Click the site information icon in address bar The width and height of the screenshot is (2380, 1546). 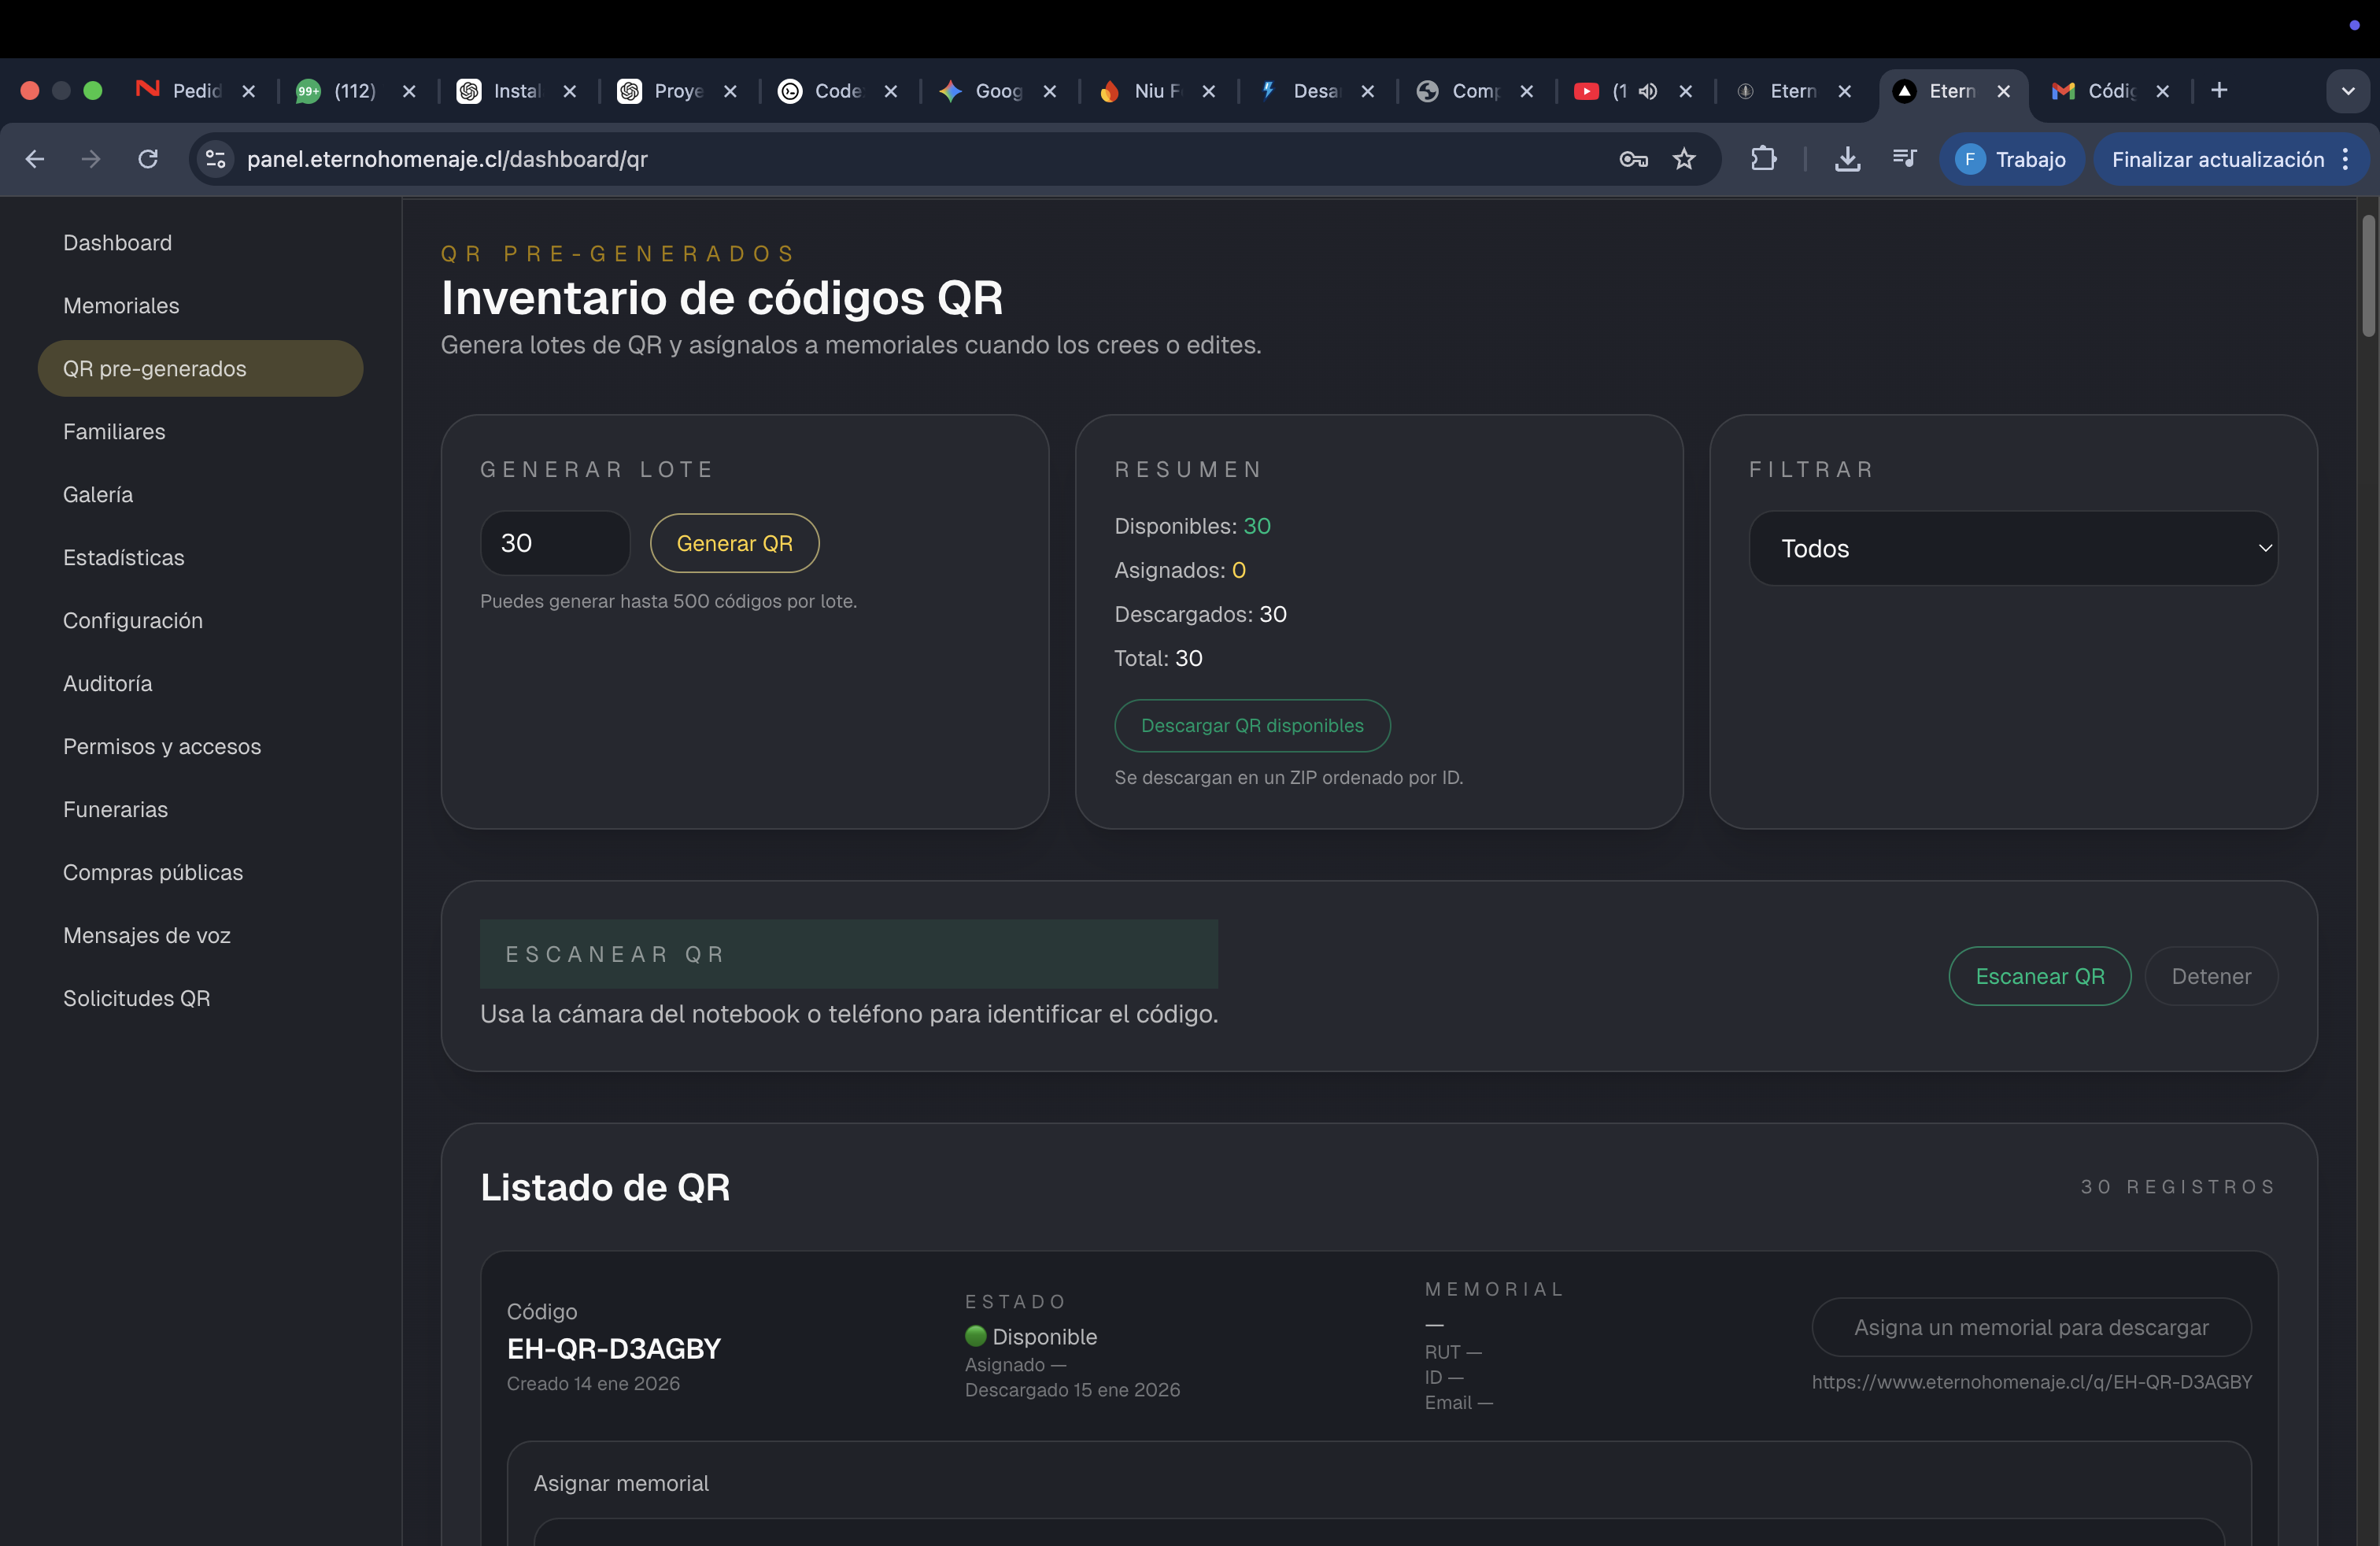pyautogui.click(x=215, y=159)
